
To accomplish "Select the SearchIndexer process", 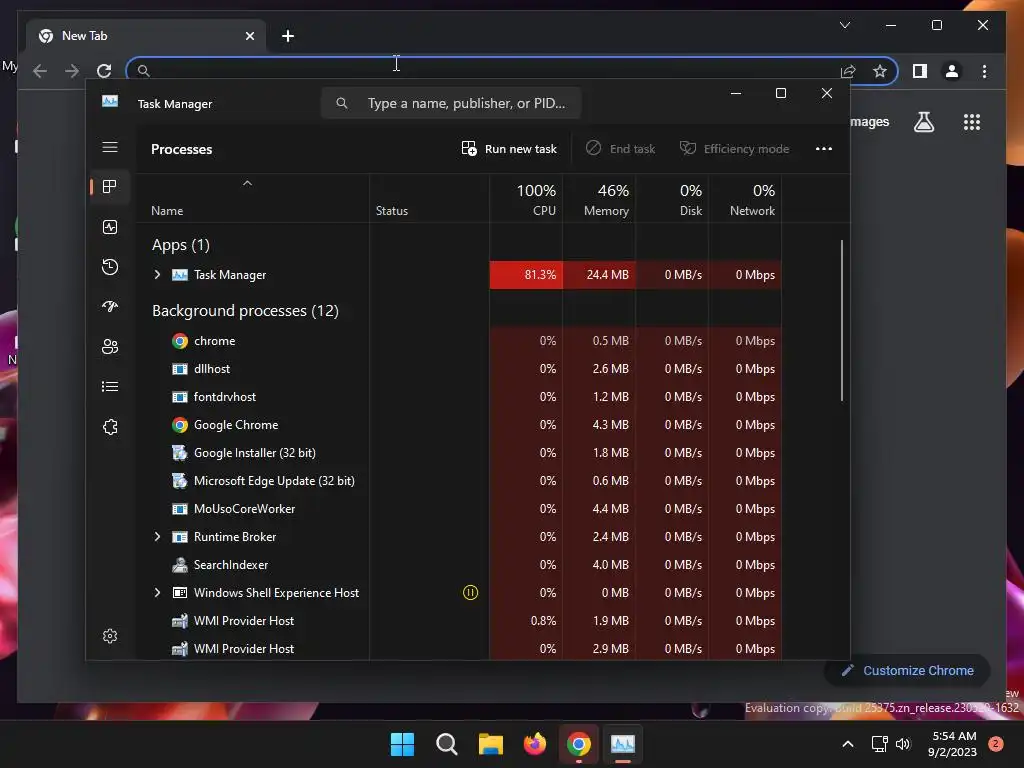I will coord(458,565).
